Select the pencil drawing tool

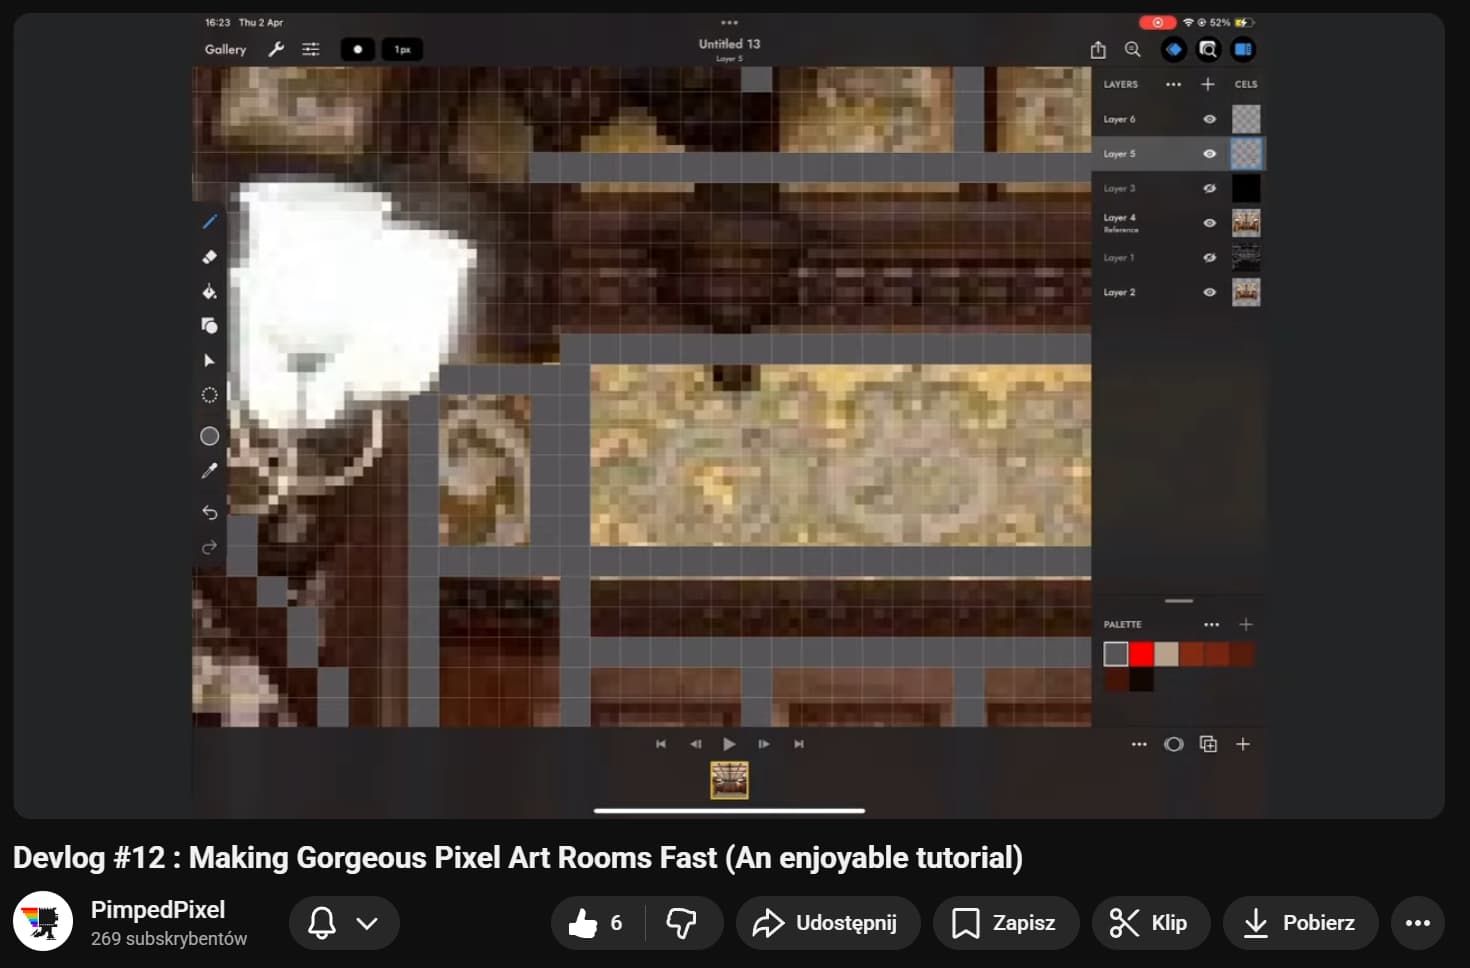[x=210, y=222]
